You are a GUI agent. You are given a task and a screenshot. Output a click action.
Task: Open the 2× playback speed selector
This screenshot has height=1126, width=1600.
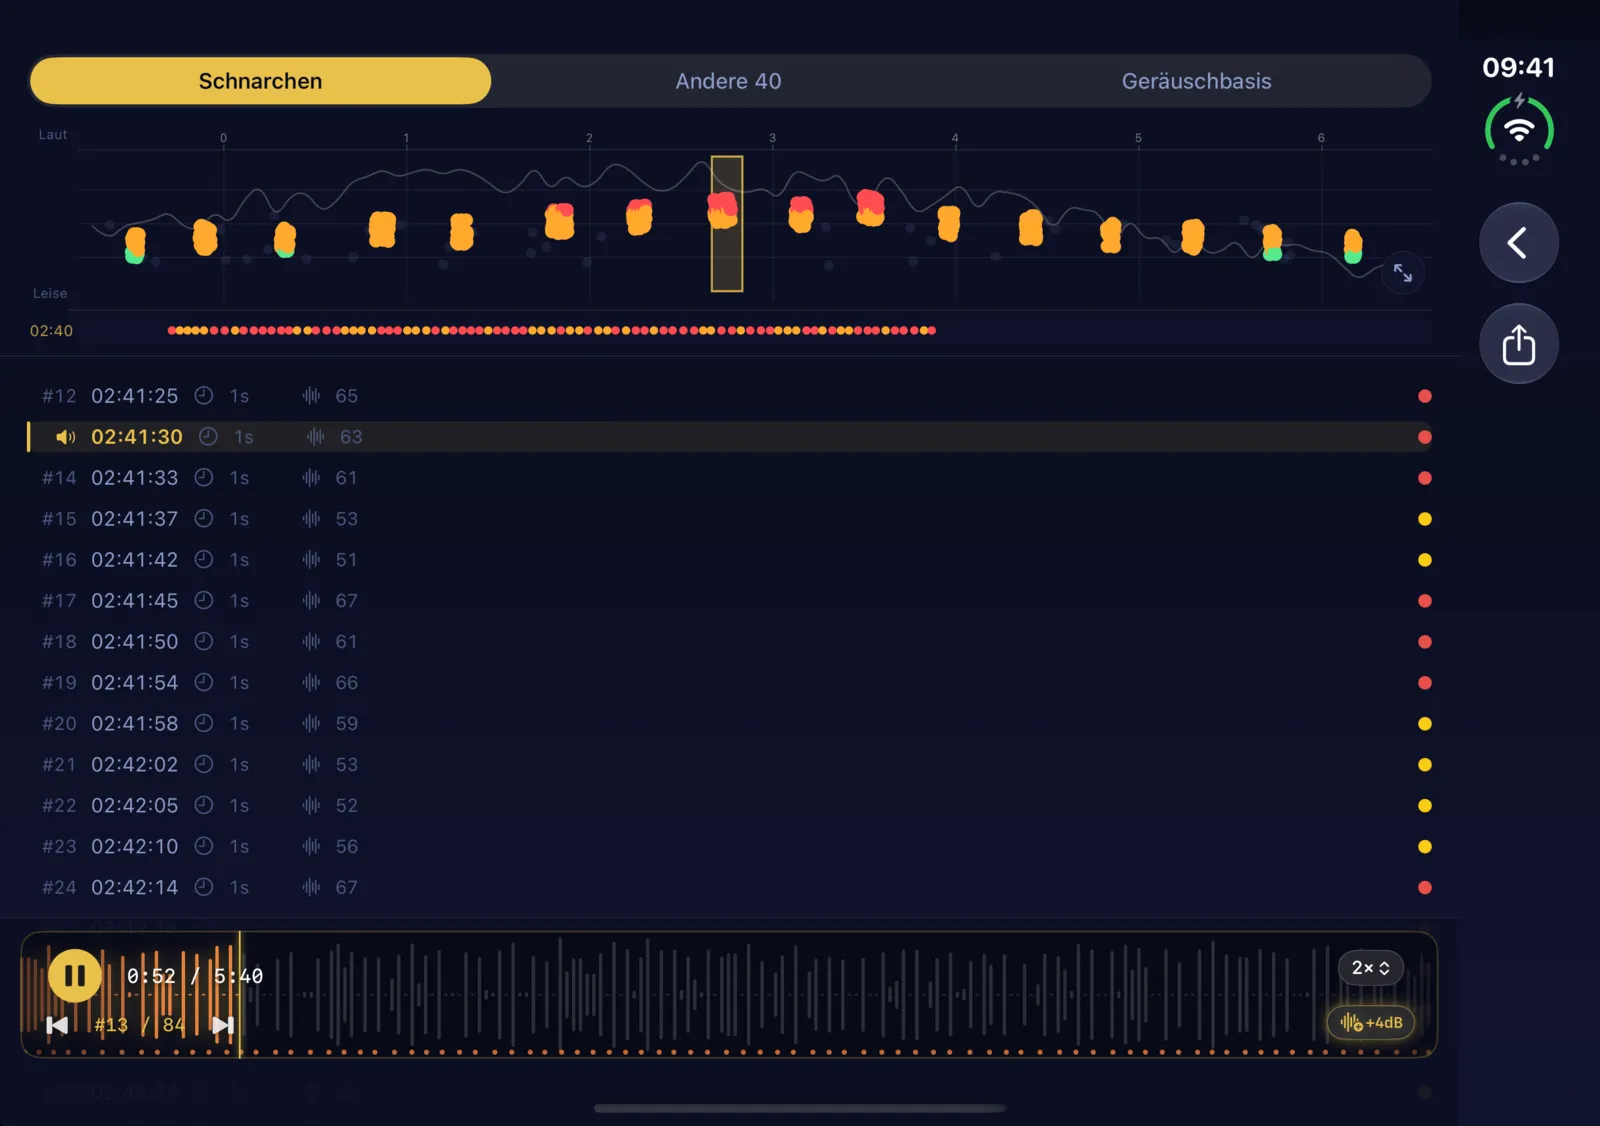1371,968
